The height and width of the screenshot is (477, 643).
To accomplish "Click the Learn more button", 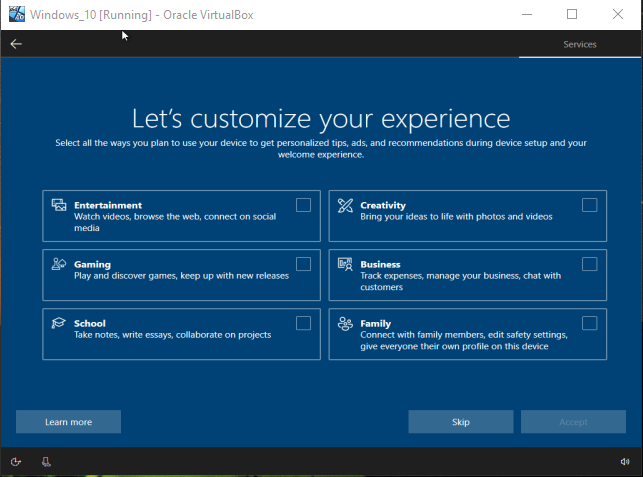I will coord(68,422).
